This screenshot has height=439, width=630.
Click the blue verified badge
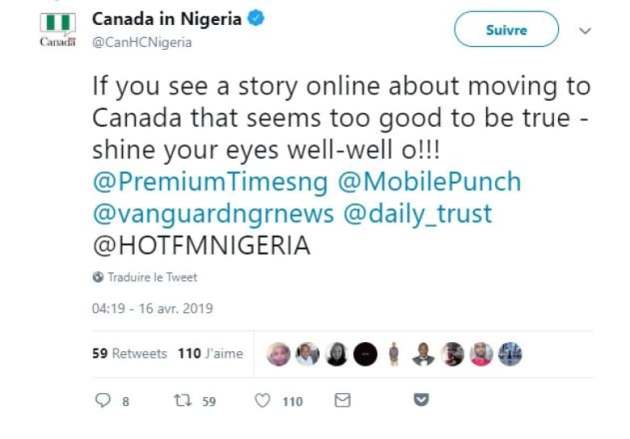256,18
